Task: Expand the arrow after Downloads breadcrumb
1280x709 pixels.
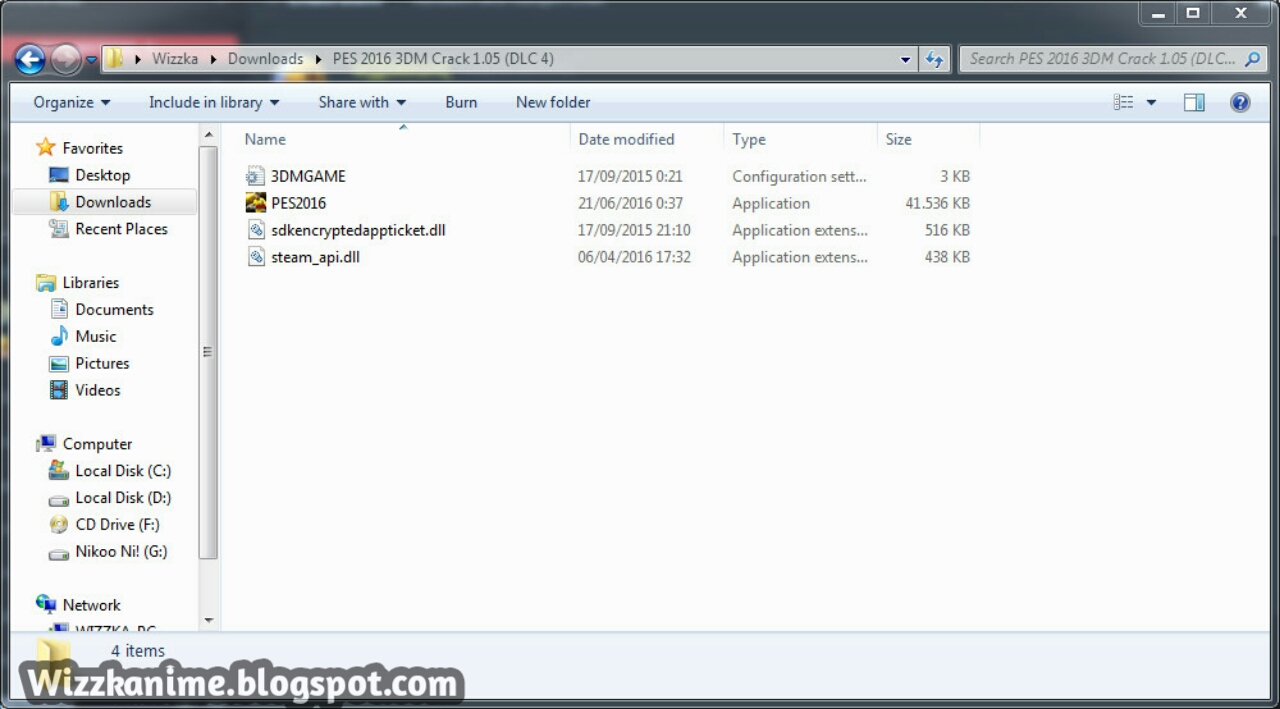Action: click(319, 59)
